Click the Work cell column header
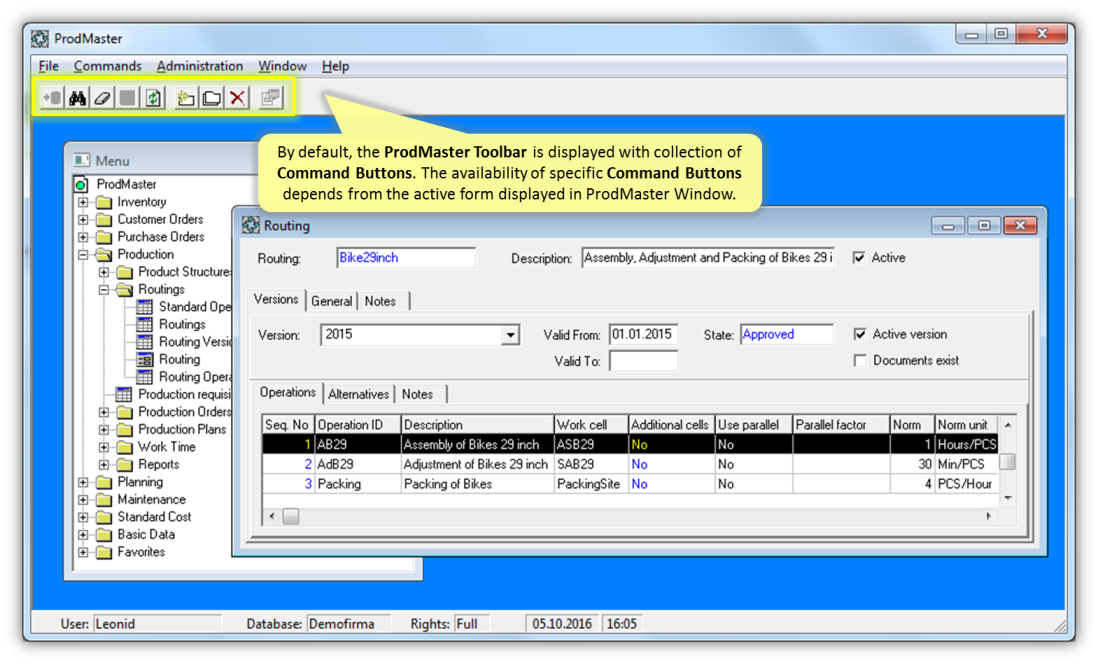Screen dimensions: 1098x664 point(590,424)
